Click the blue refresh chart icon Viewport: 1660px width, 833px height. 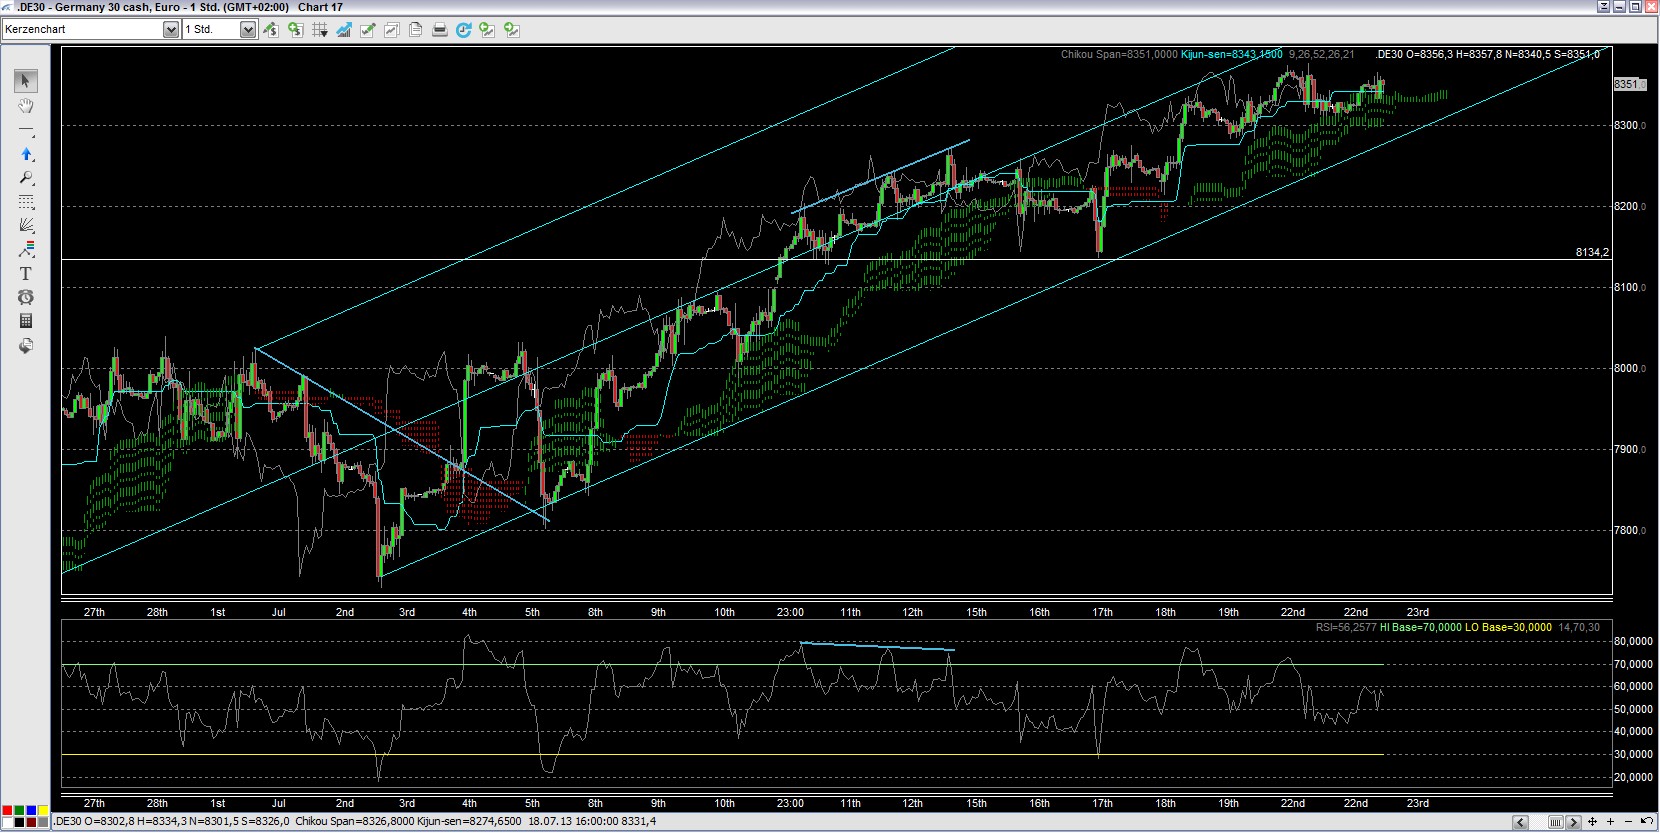(463, 30)
